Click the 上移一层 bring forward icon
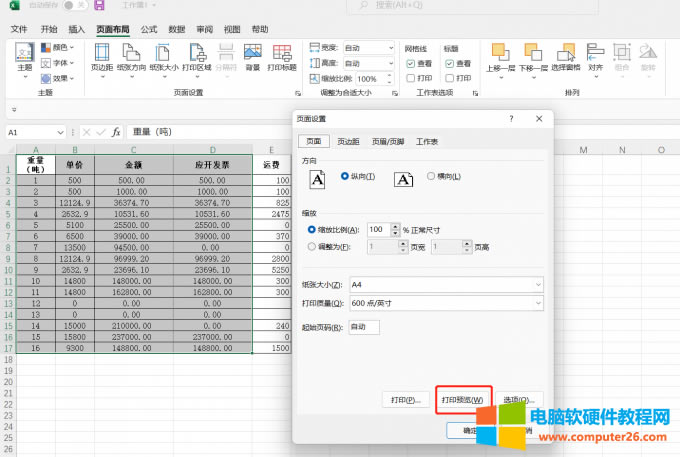The height and width of the screenshot is (457, 680). coord(500,56)
